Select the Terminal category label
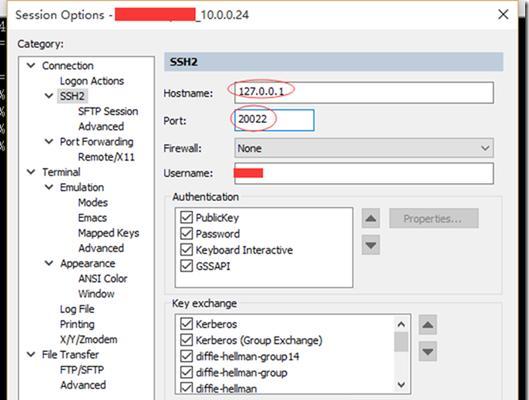 [x=61, y=172]
